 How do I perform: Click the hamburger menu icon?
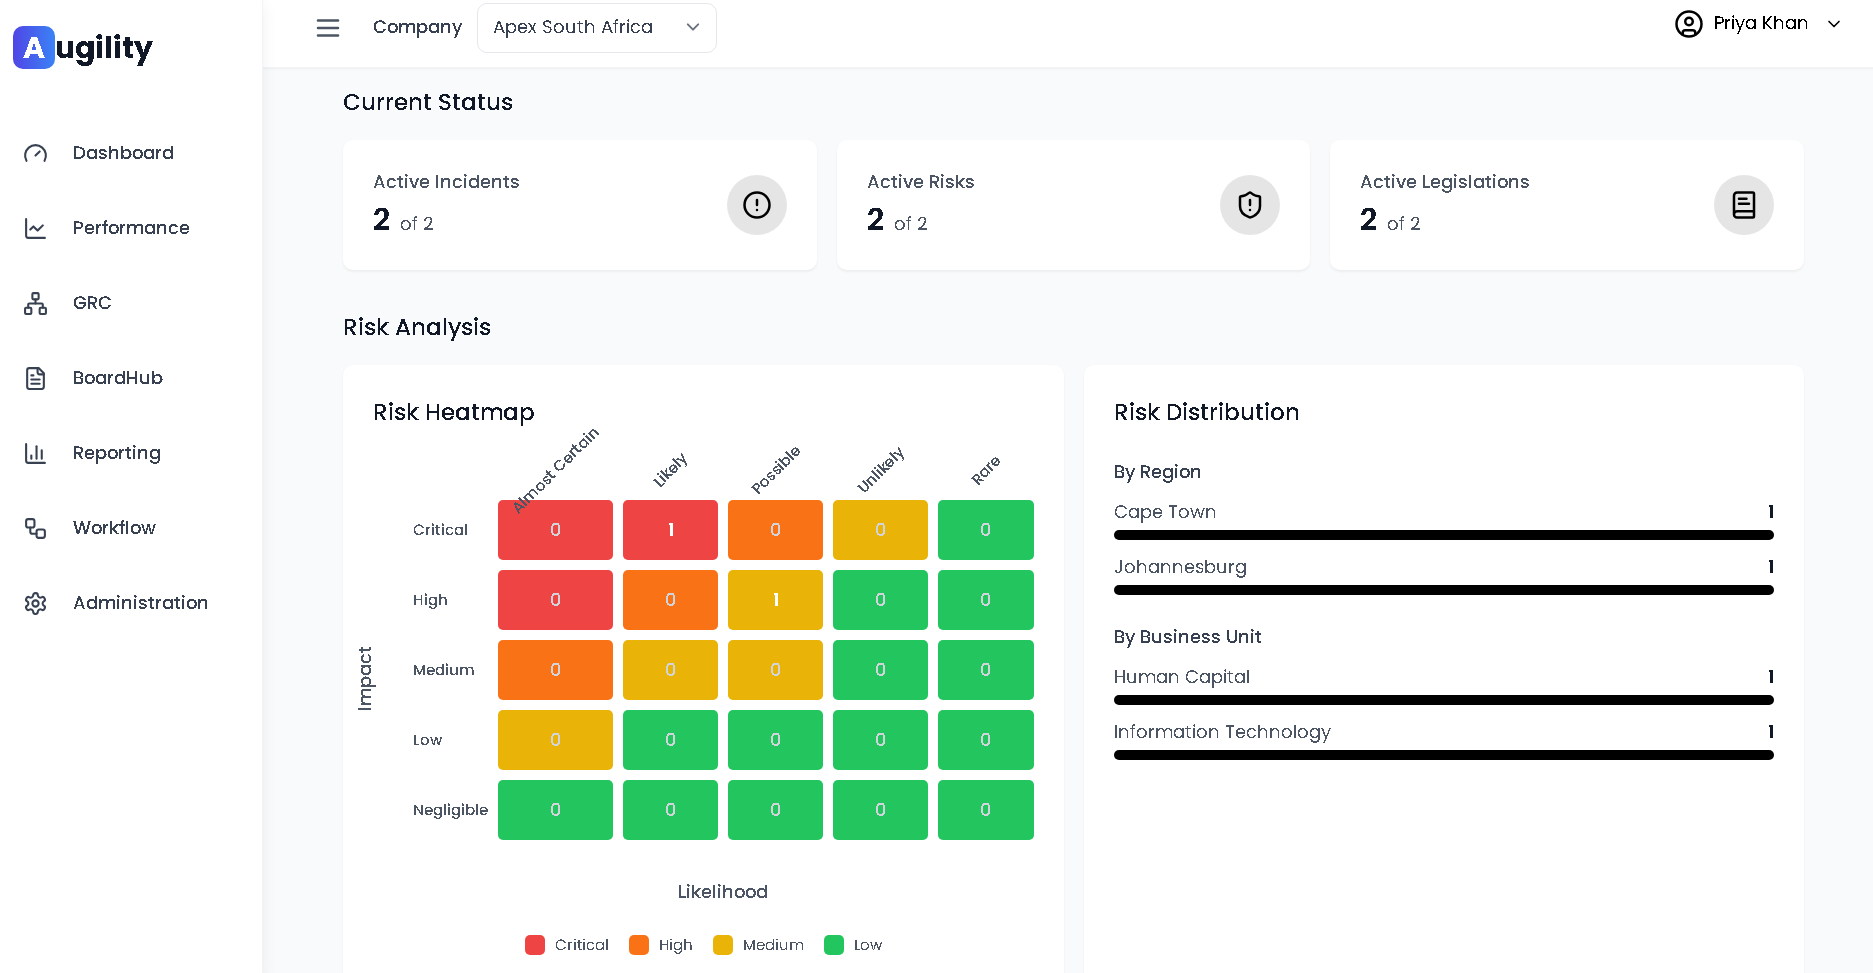point(328,28)
